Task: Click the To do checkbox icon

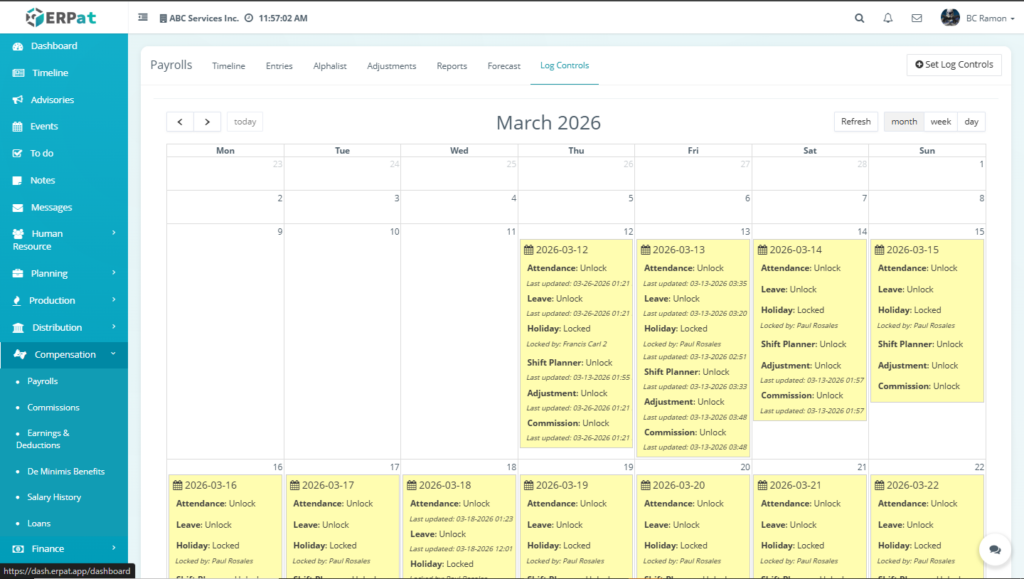Action: [18, 153]
